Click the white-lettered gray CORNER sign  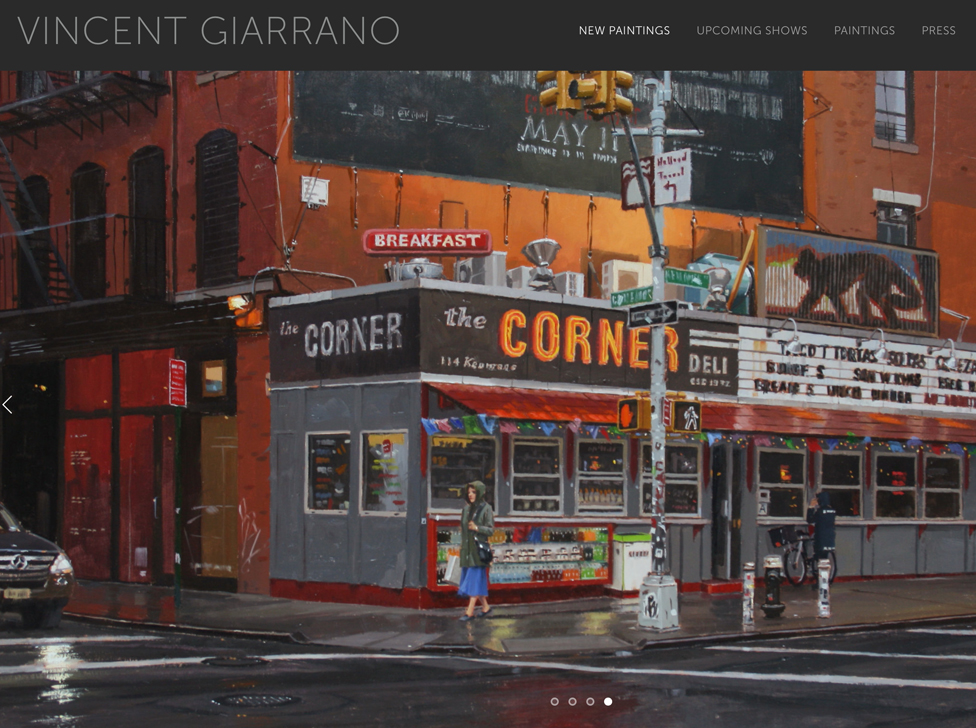[345, 335]
